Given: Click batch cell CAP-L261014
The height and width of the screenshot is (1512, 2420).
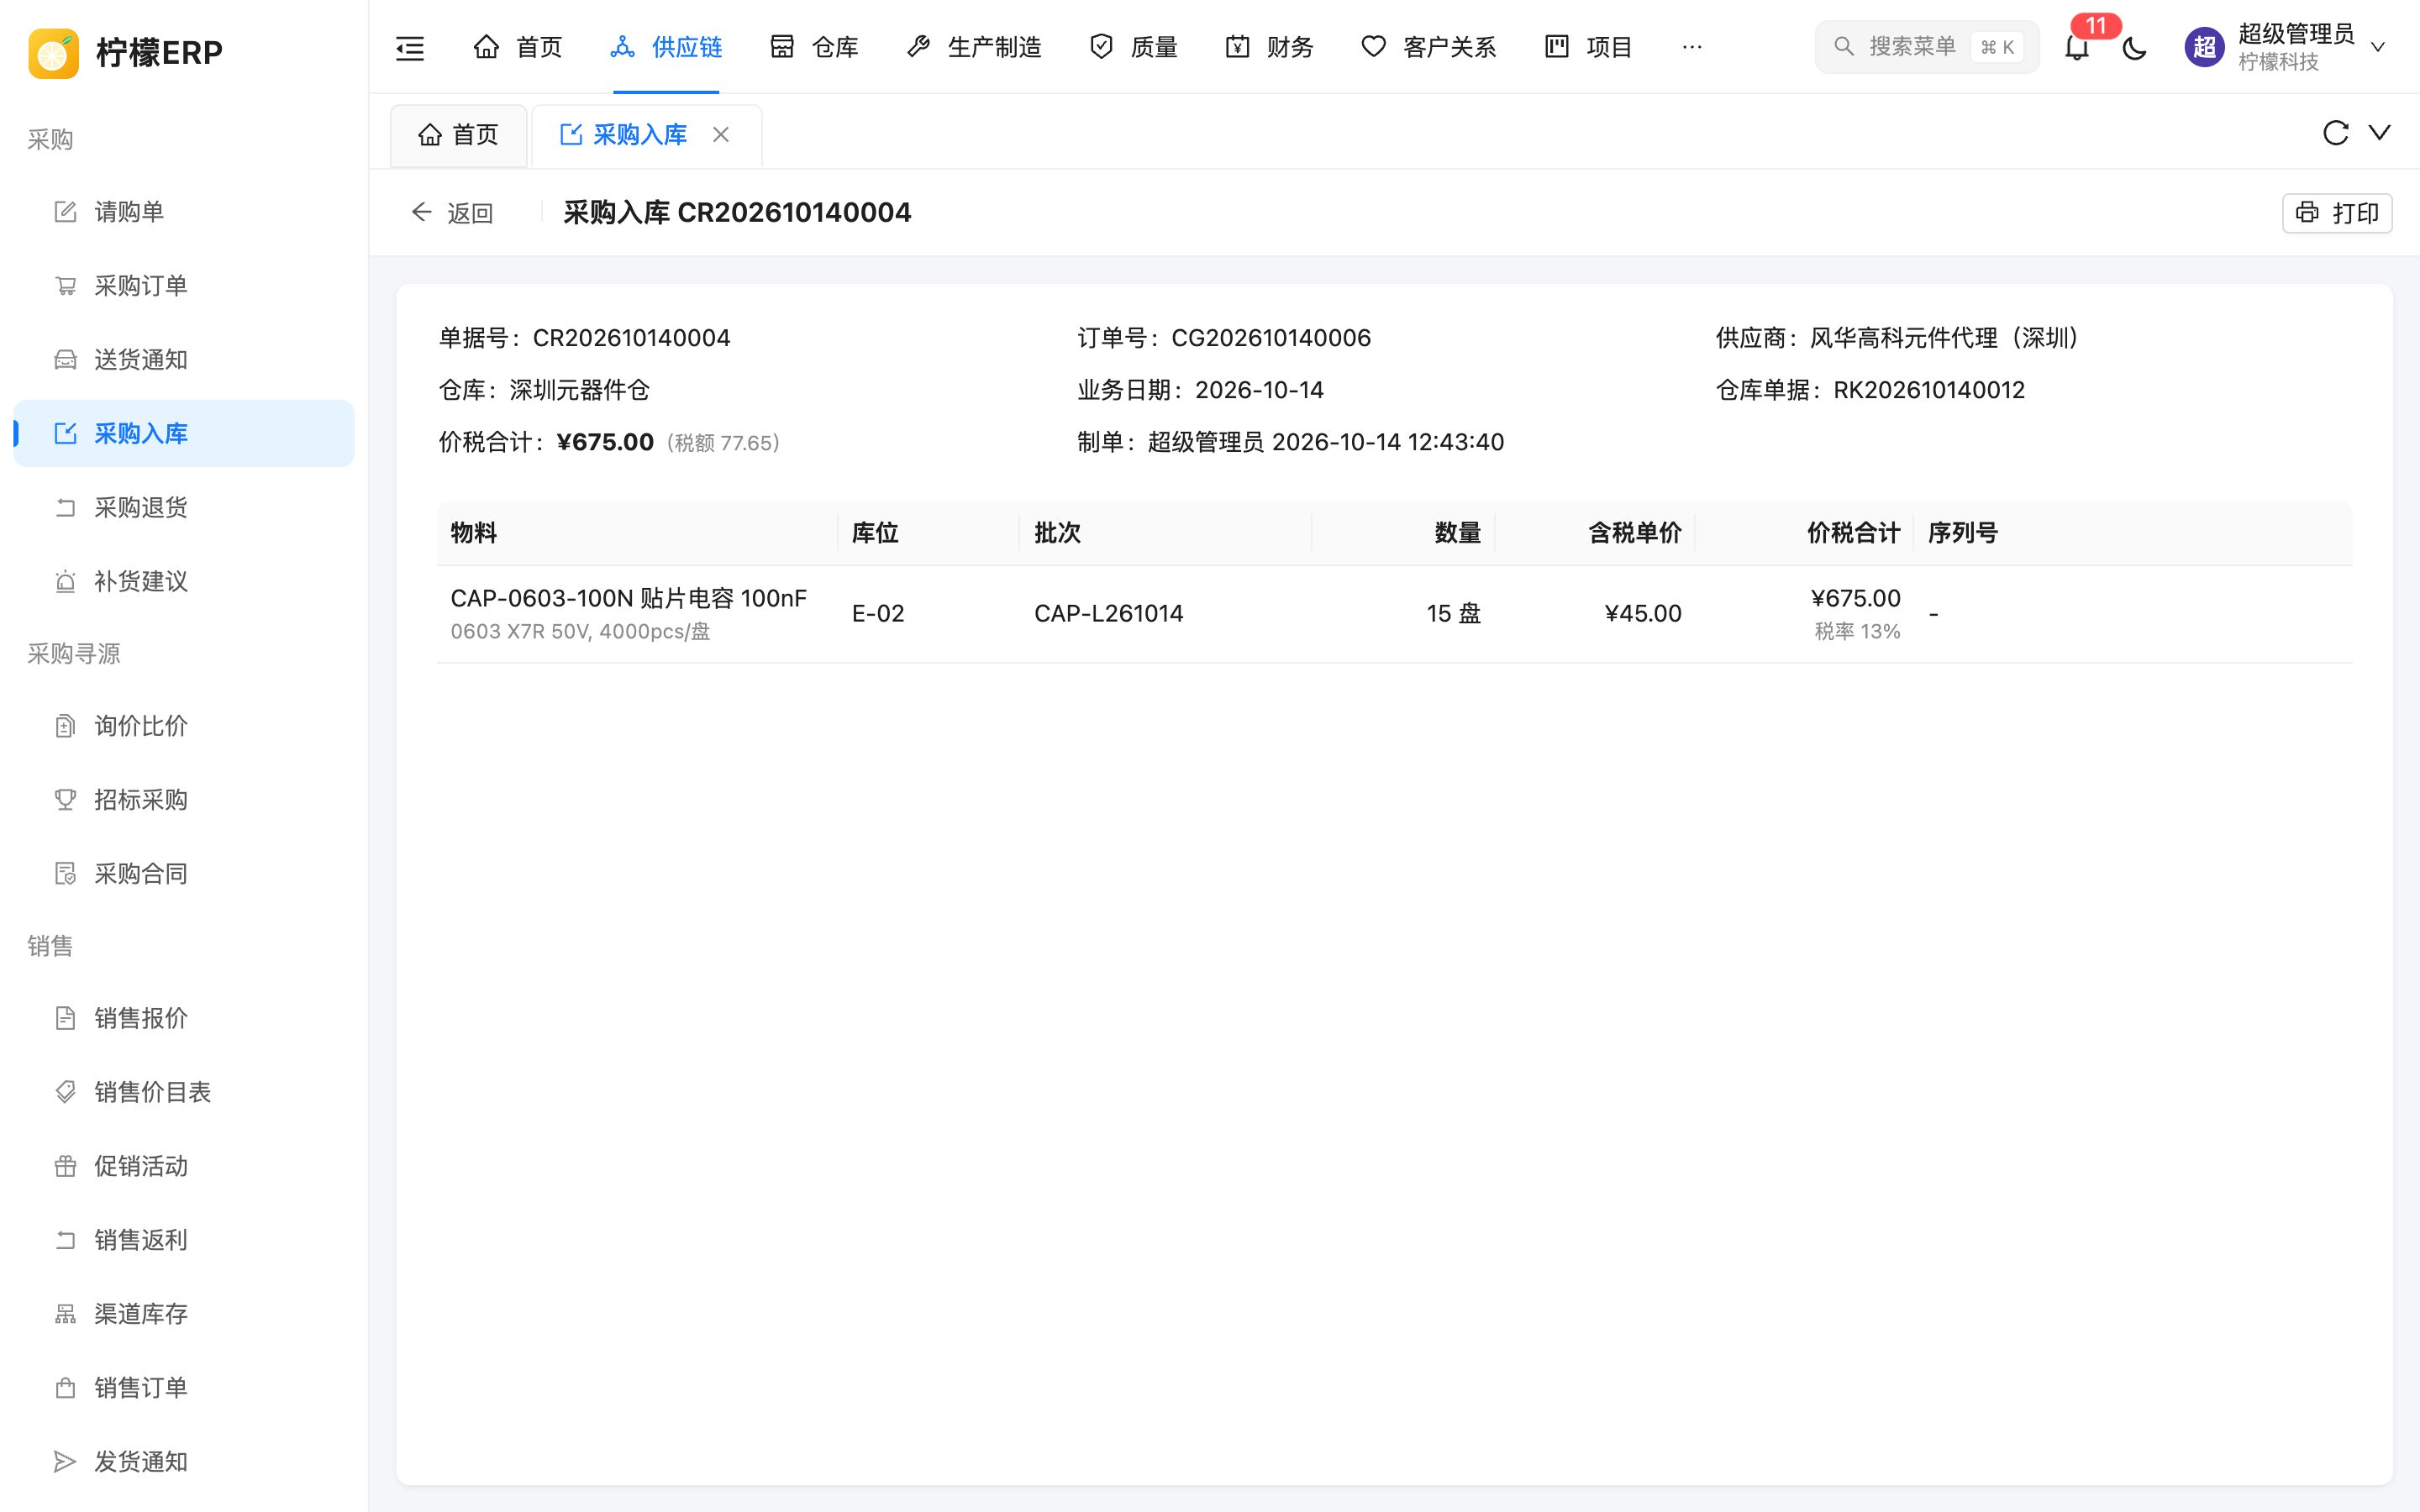Looking at the screenshot, I should 1108,614.
